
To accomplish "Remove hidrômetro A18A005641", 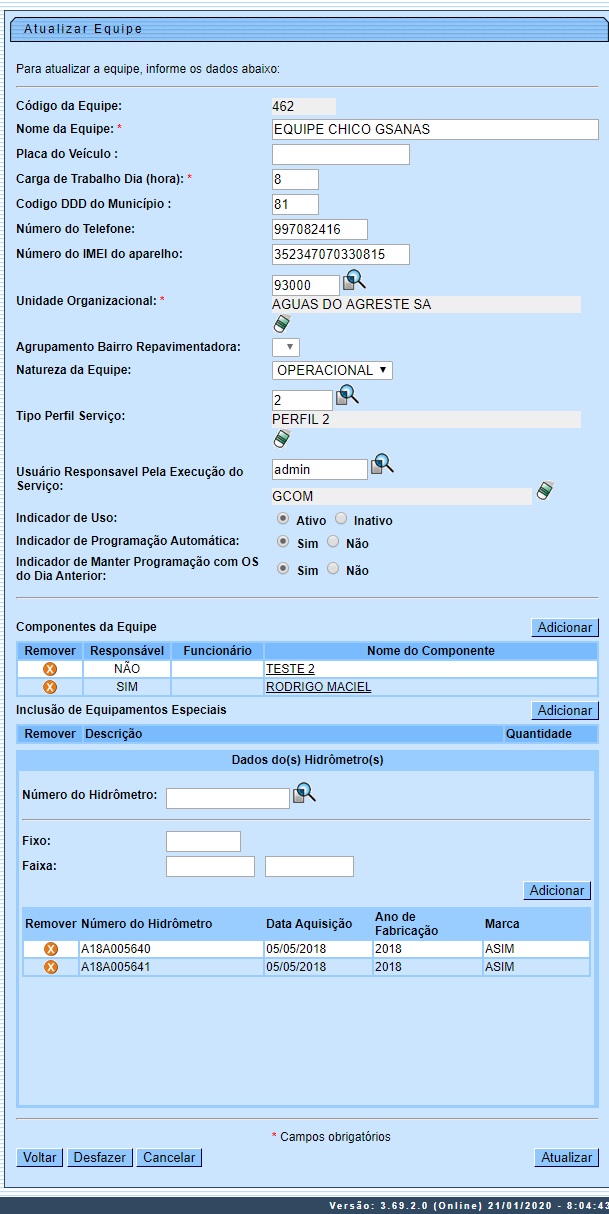I will tap(51, 967).
